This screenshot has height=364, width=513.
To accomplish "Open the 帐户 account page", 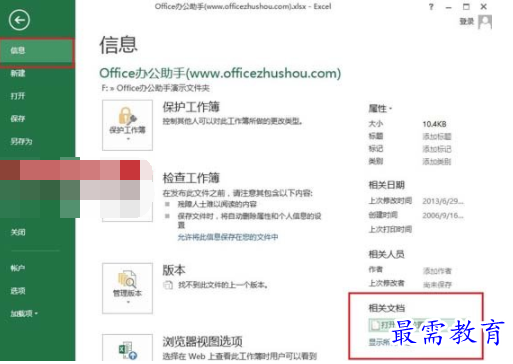I will click(18, 268).
